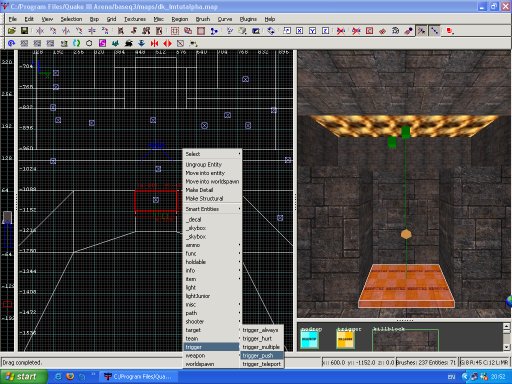Expand the target entity submenu
The width and height of the screenshot is (512, 384).
[x=213, y=330]
